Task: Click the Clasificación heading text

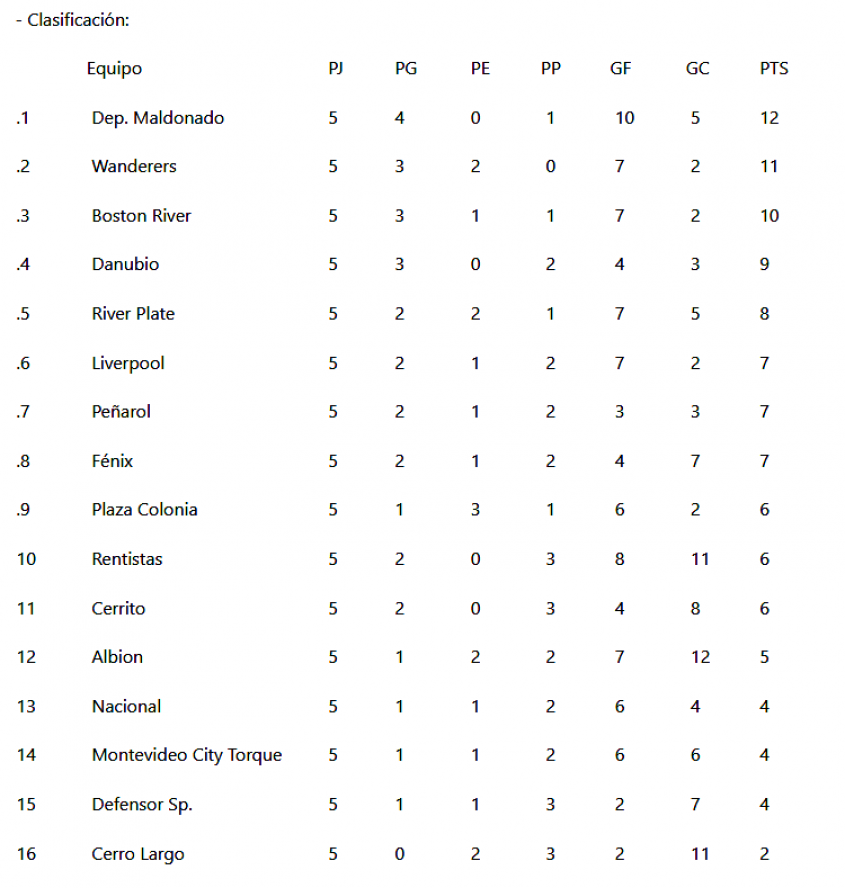Action: click(78, 20)
